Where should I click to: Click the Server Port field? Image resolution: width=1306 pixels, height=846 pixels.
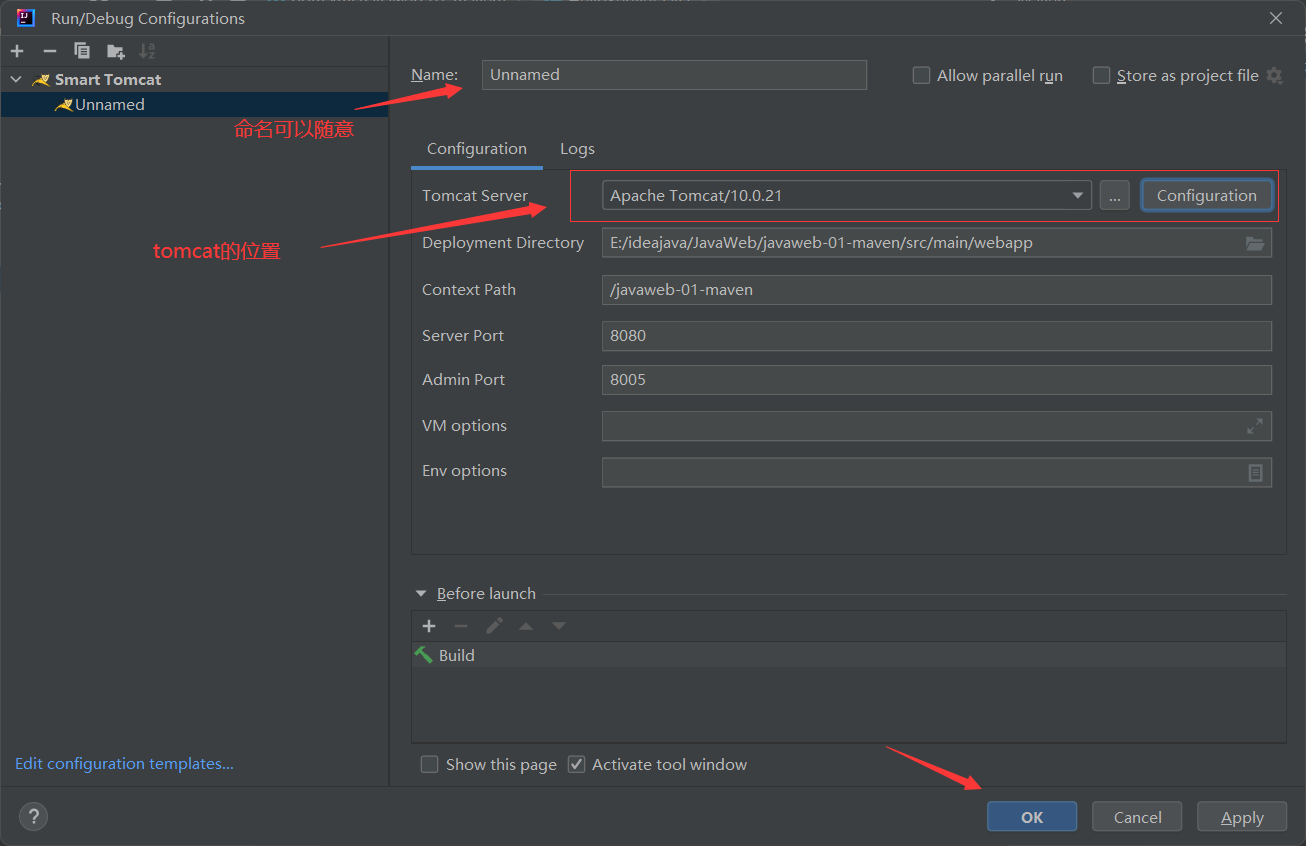(937, 336)
